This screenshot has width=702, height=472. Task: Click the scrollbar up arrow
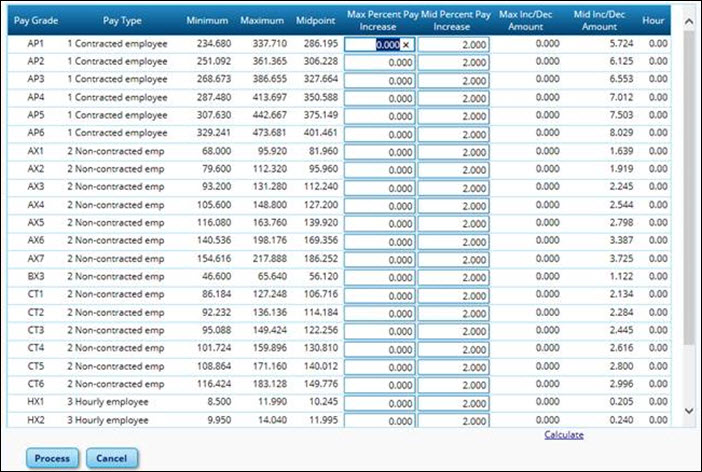[x=689, y=22]
